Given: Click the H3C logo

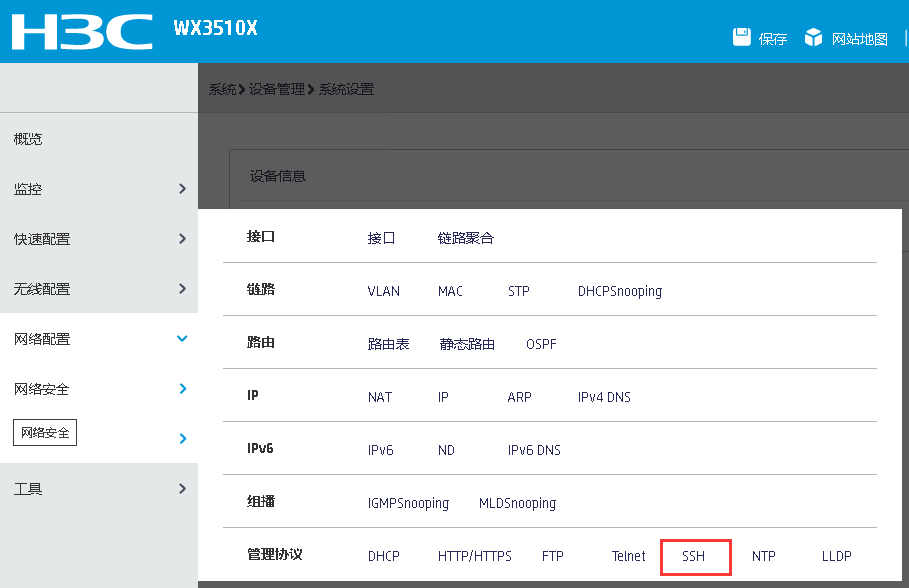Looking at the screenshot, I should coord(82,32).
